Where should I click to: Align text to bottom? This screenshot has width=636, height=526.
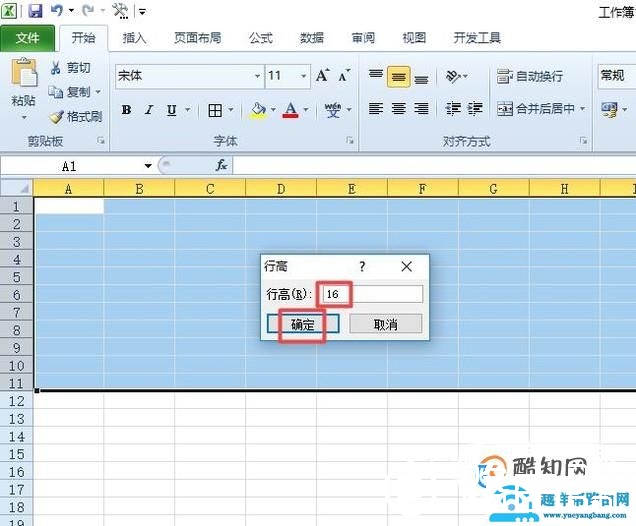click(x=421, y=77)
